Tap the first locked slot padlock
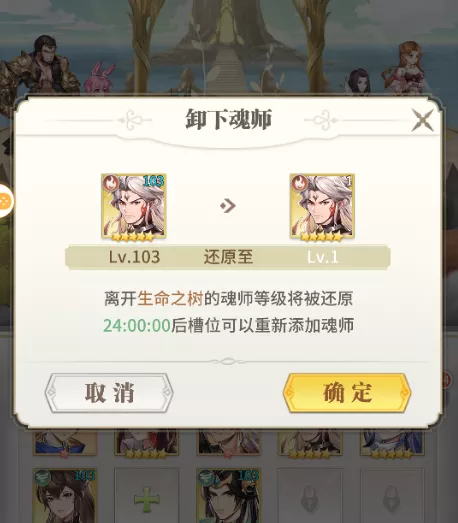458x523 pixels. (310, 499)
